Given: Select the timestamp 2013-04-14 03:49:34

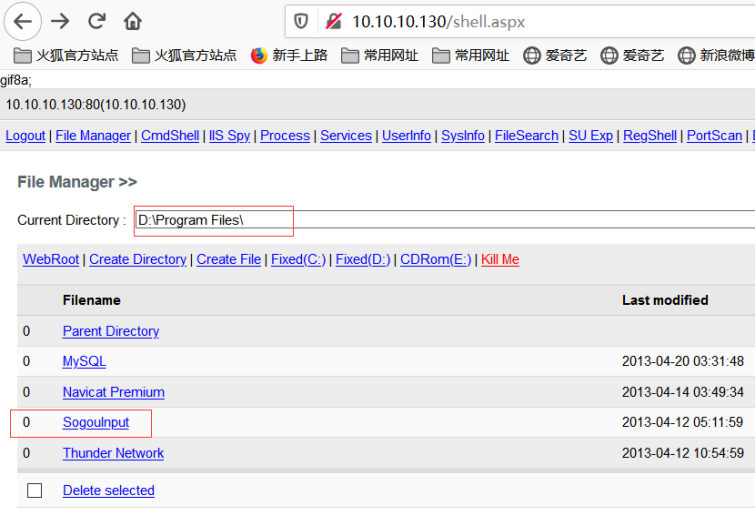Looking at the screenshot, I should click(x=683, y=392).
